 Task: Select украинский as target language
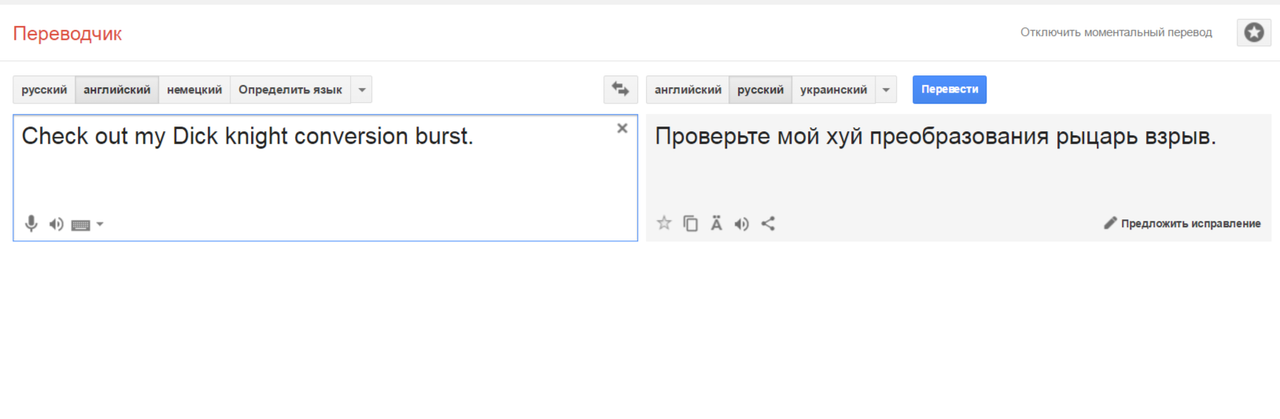coord(834,89)
